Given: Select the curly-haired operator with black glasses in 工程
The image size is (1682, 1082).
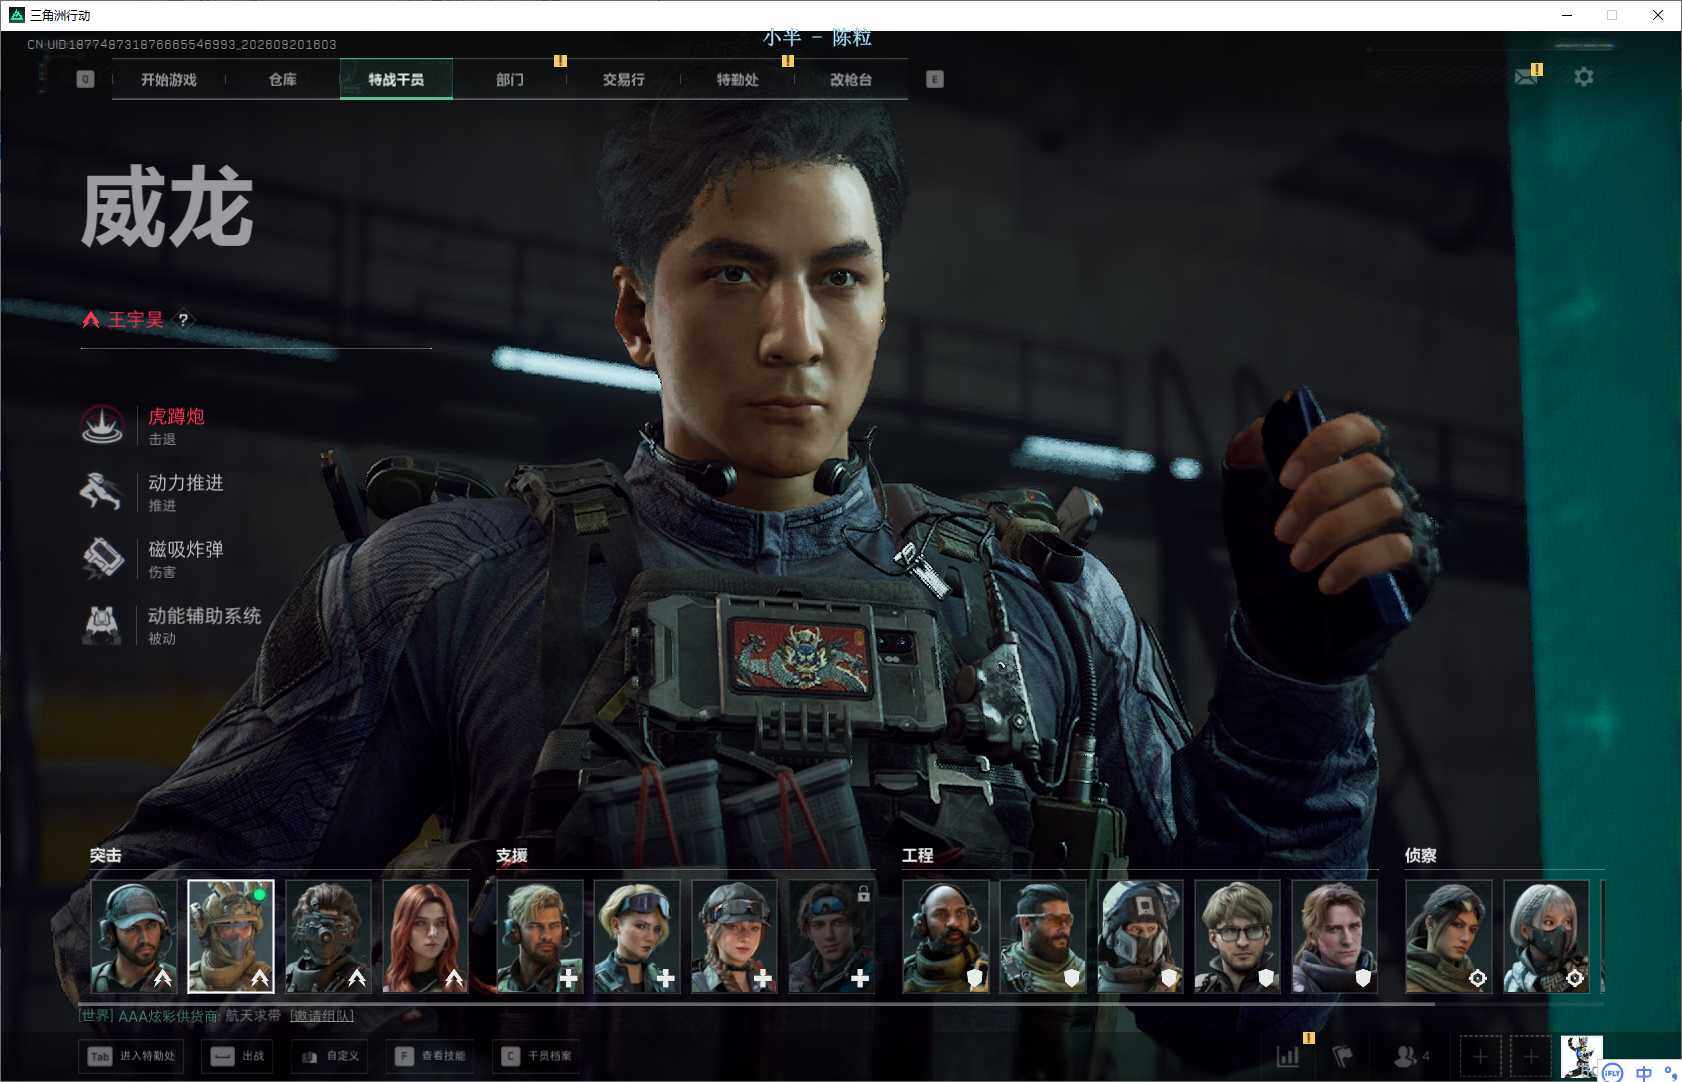Looking at the screenshot, I should pos(1237,937).
